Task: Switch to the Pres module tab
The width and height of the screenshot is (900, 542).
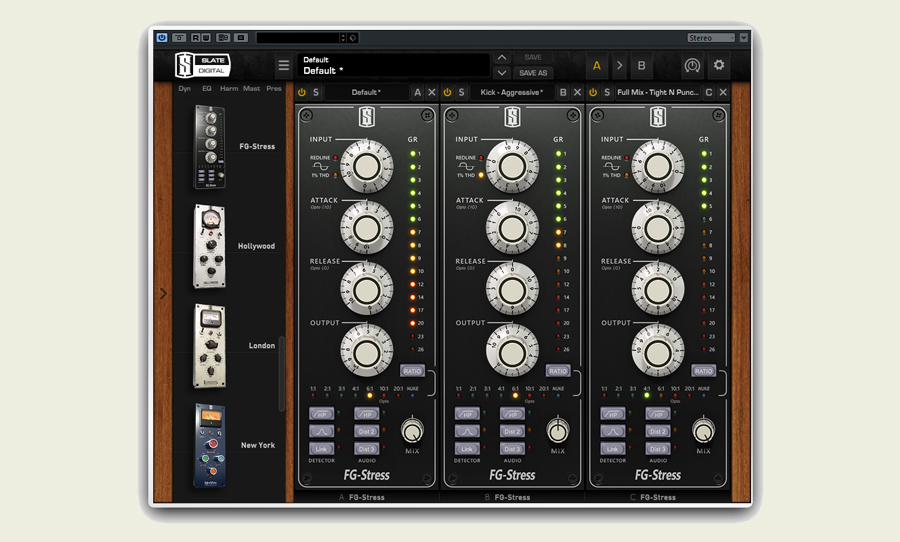Action: (x=274, y=88)
